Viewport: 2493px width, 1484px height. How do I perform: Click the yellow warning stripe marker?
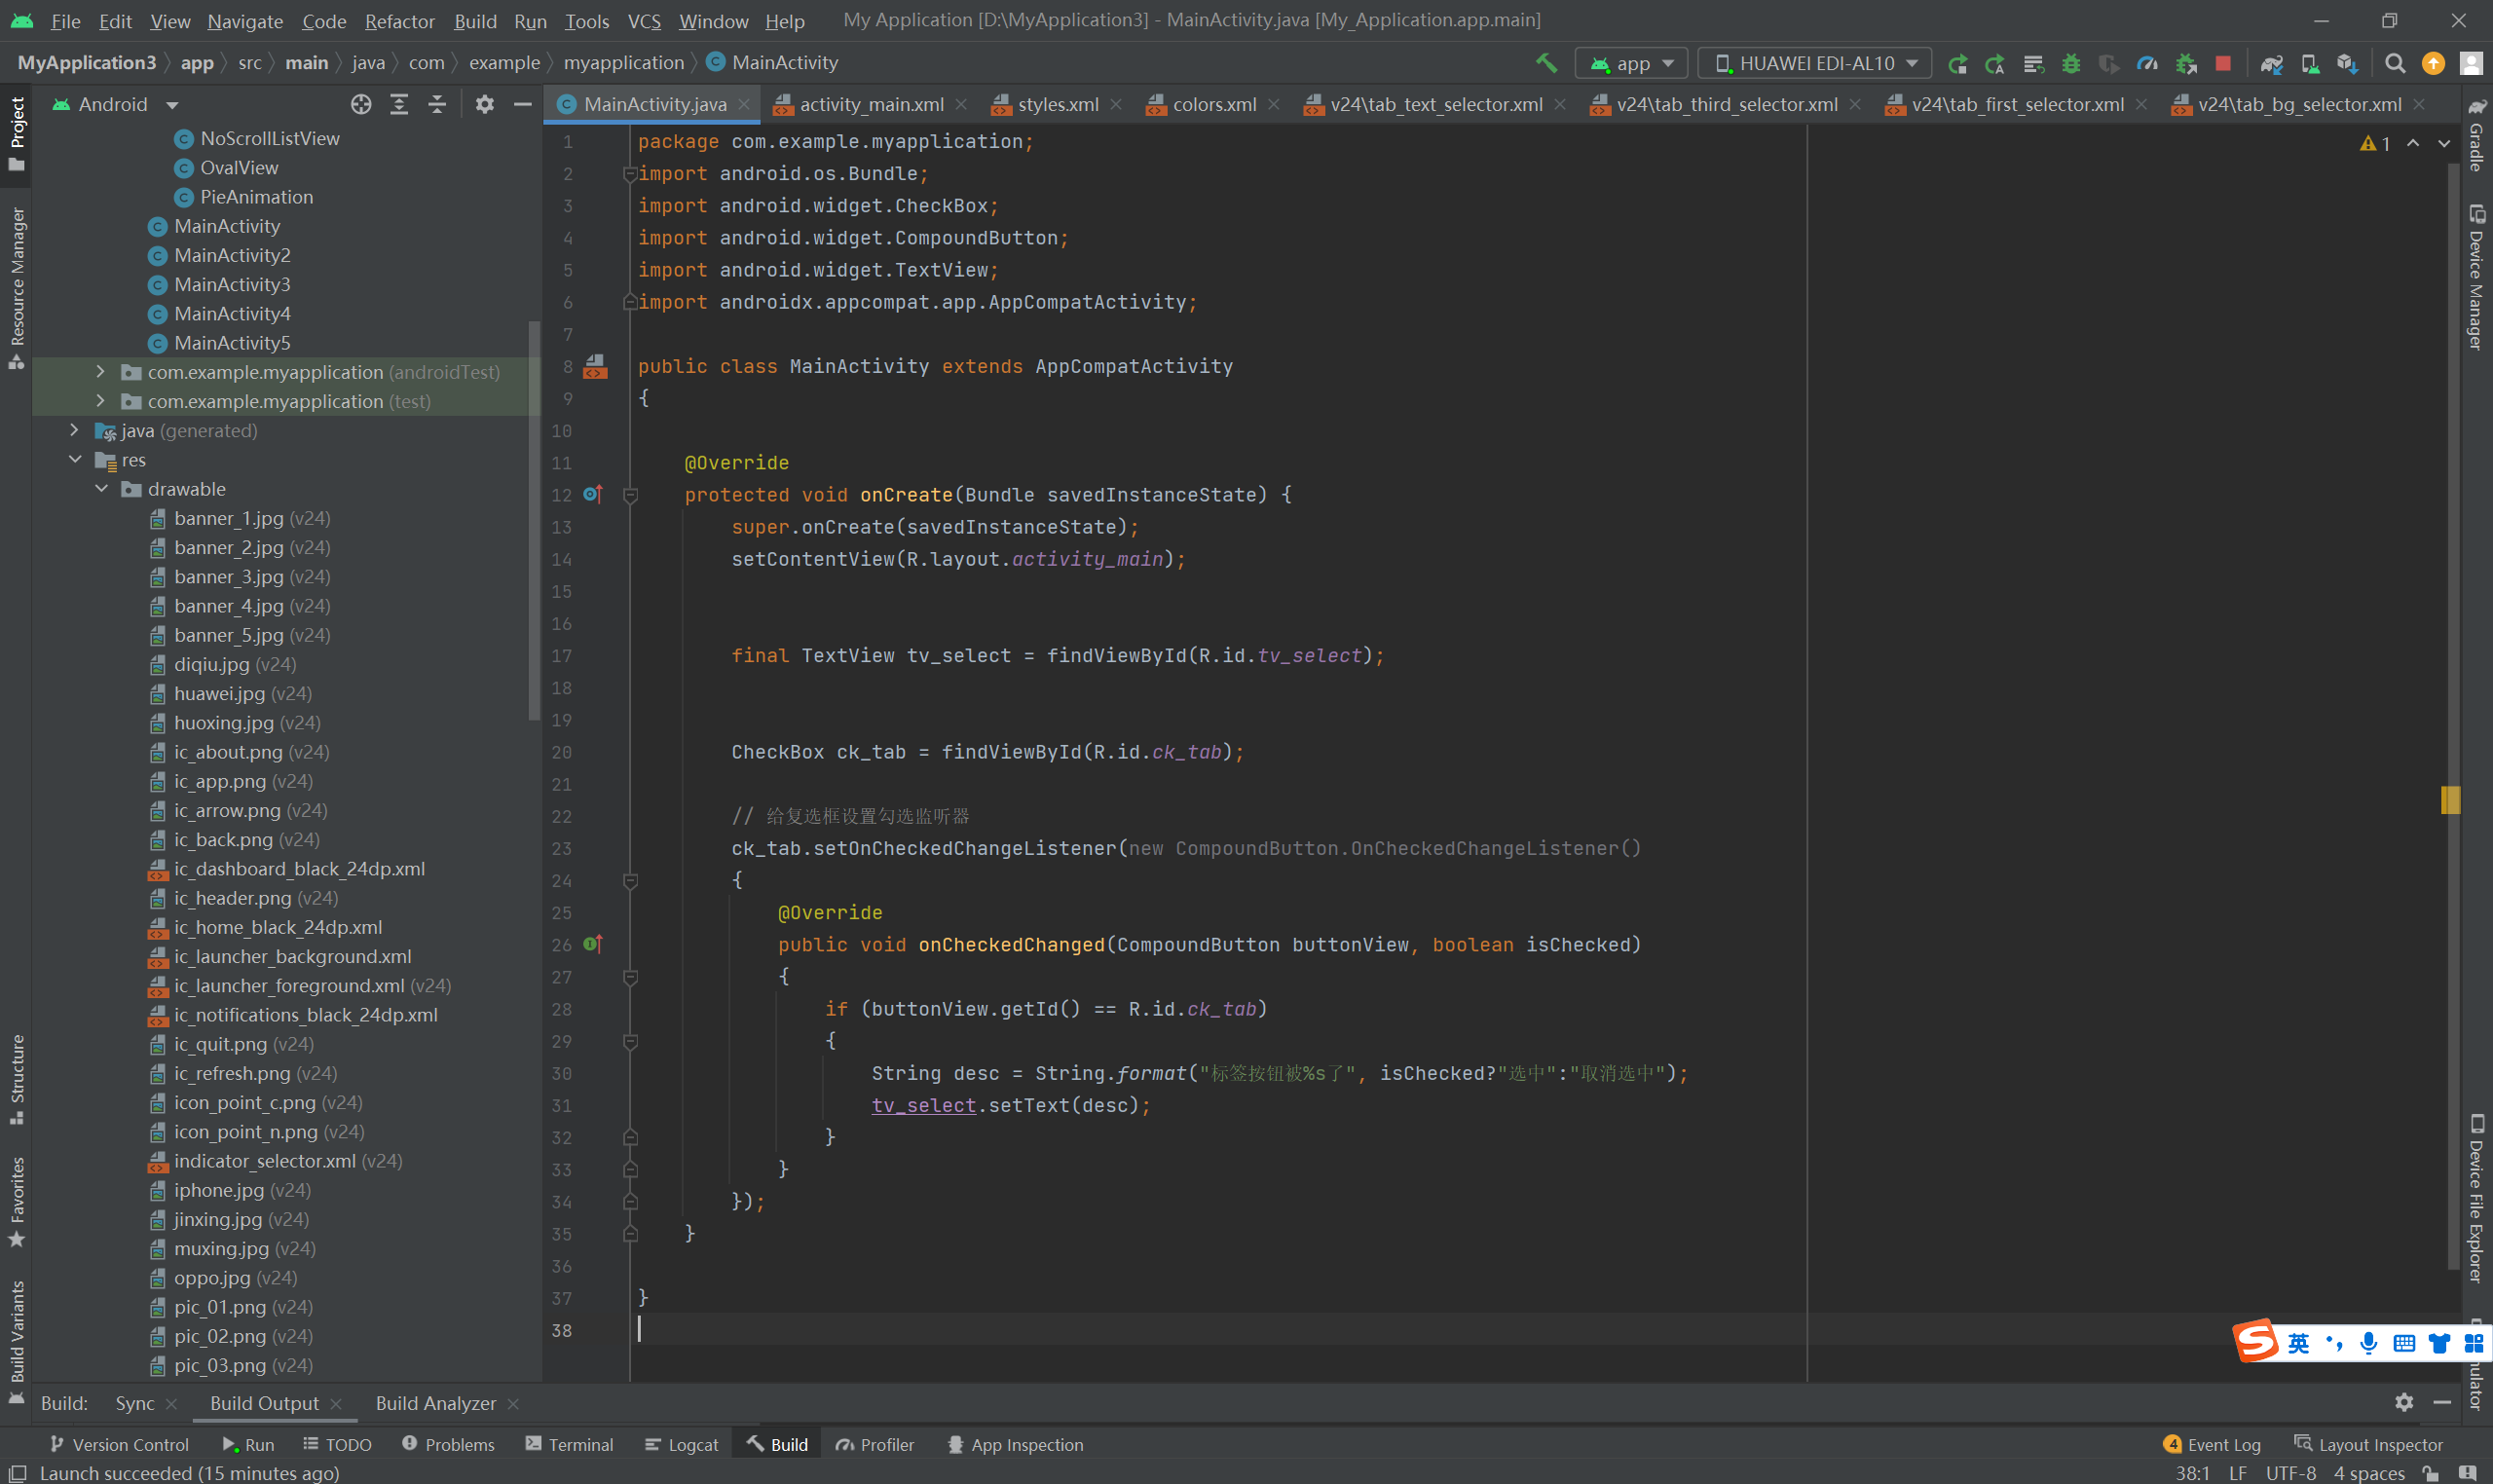[x=2450, y=799]
